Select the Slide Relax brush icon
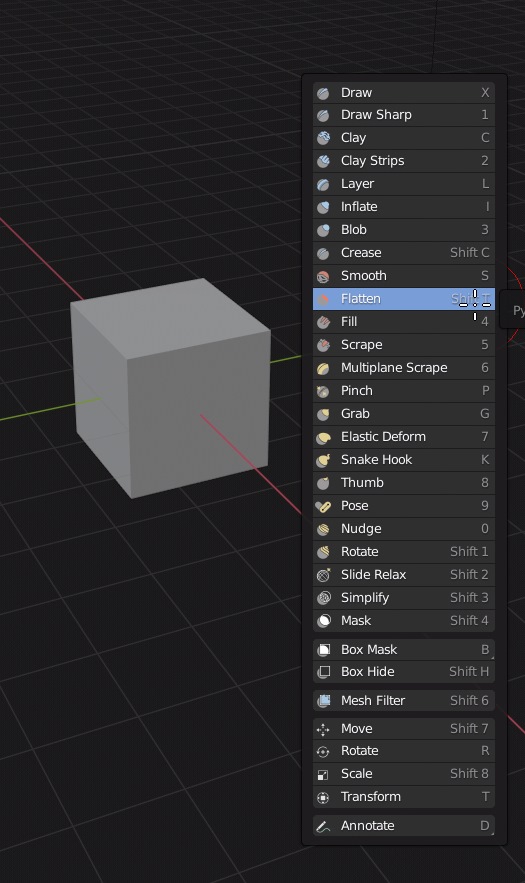The height and width of the screenshot is (883, 525). pos(323,576)
